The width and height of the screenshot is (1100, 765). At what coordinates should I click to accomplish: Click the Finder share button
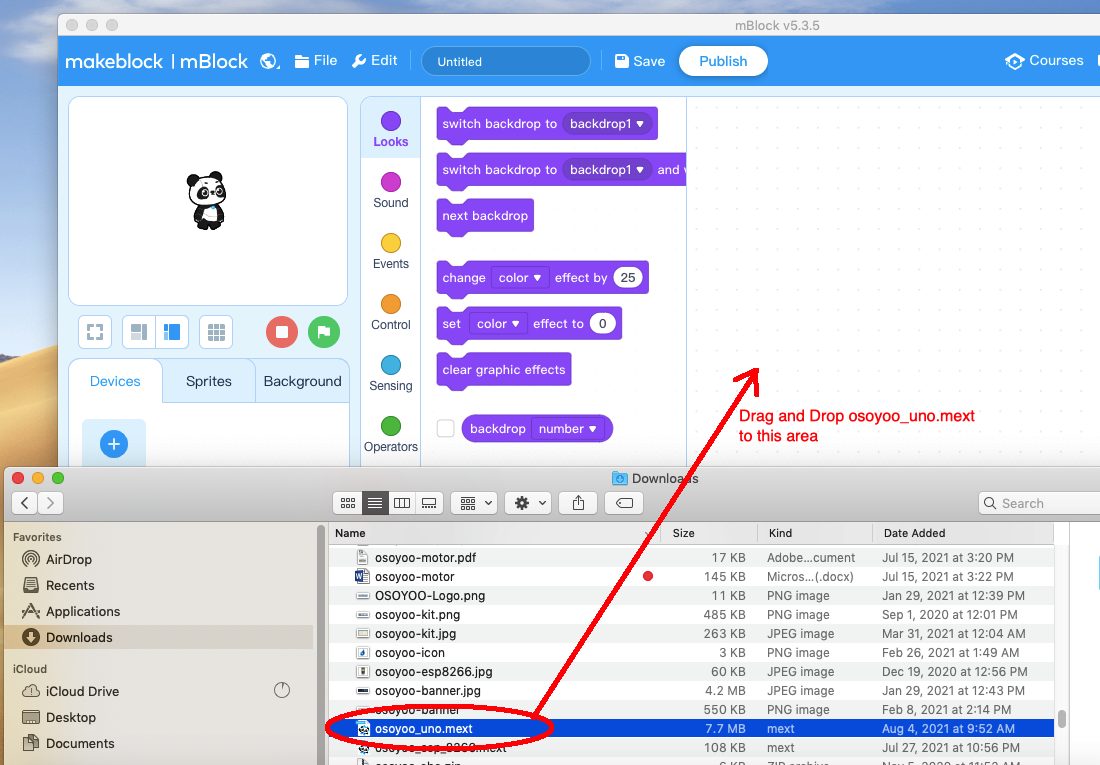[578, 503]
